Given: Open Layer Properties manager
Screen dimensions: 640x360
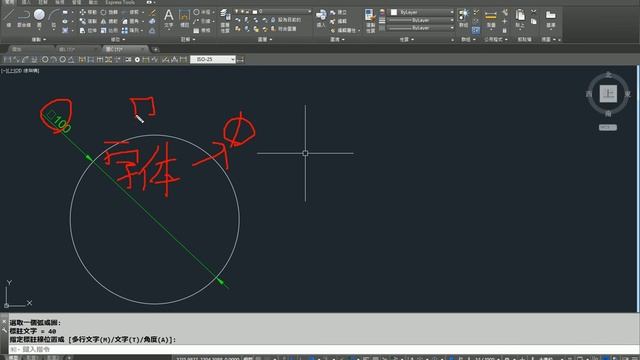Looking at the screenshot, I should click(225, 20).
